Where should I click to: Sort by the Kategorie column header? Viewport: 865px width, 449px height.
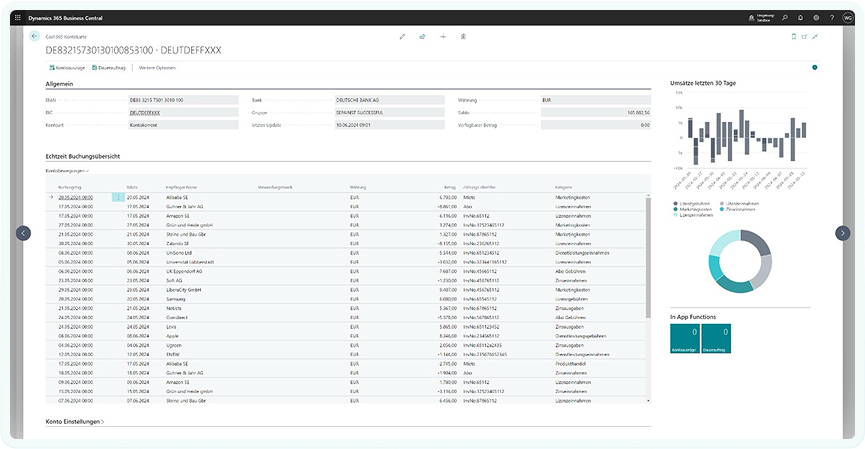(x=563, y=188)
